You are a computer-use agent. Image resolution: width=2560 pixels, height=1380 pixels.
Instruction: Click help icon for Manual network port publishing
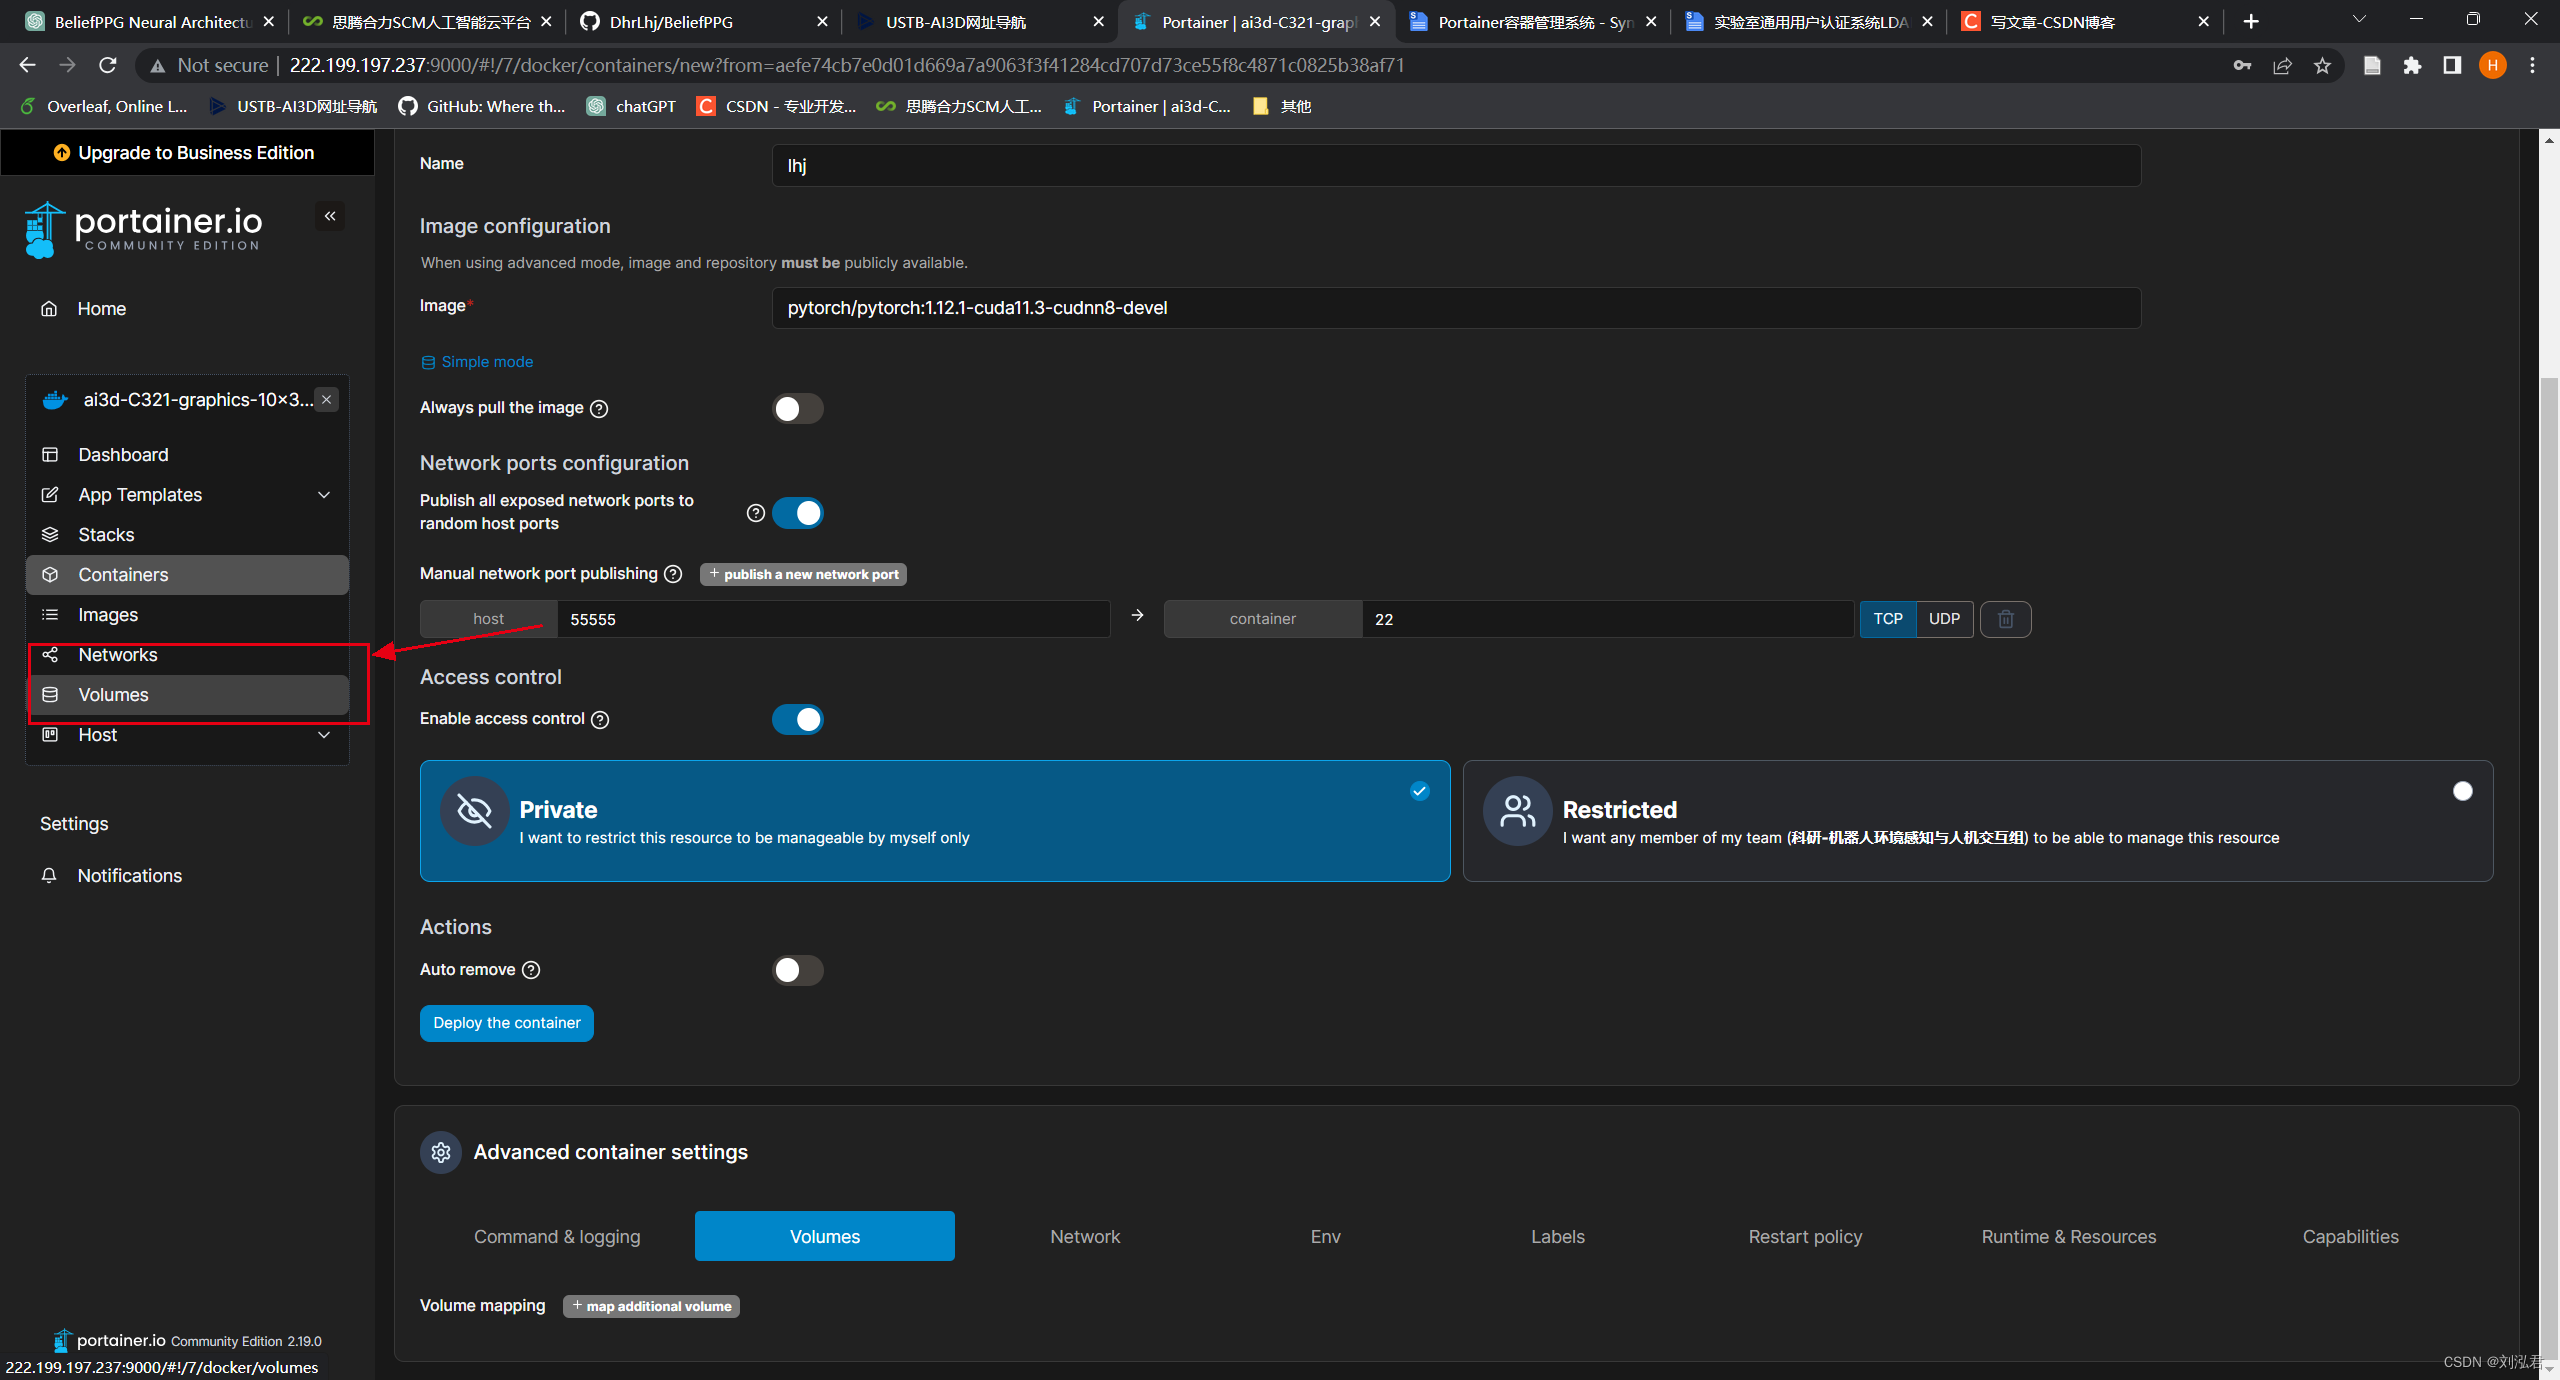[x=673, y=574]
